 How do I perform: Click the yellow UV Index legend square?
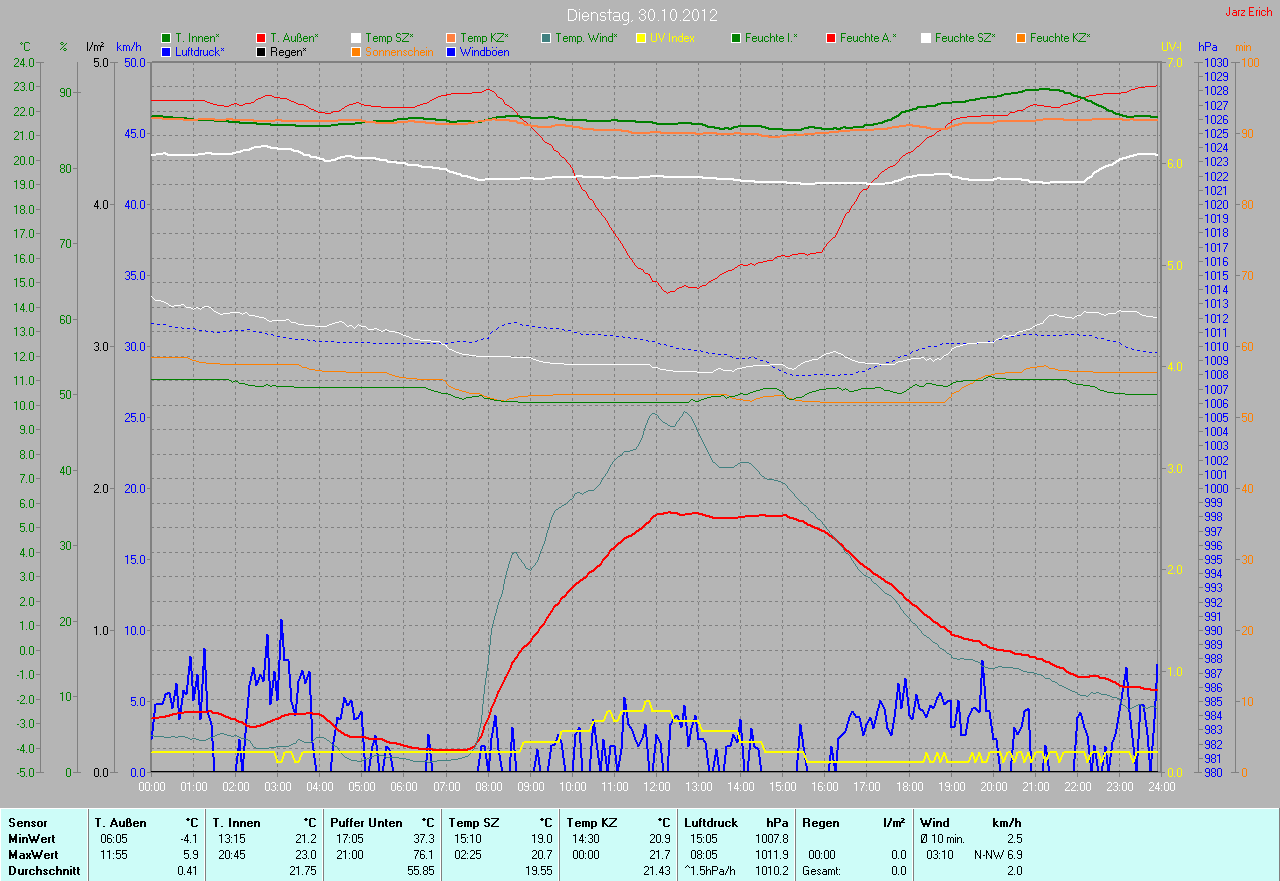pos(641,38)
